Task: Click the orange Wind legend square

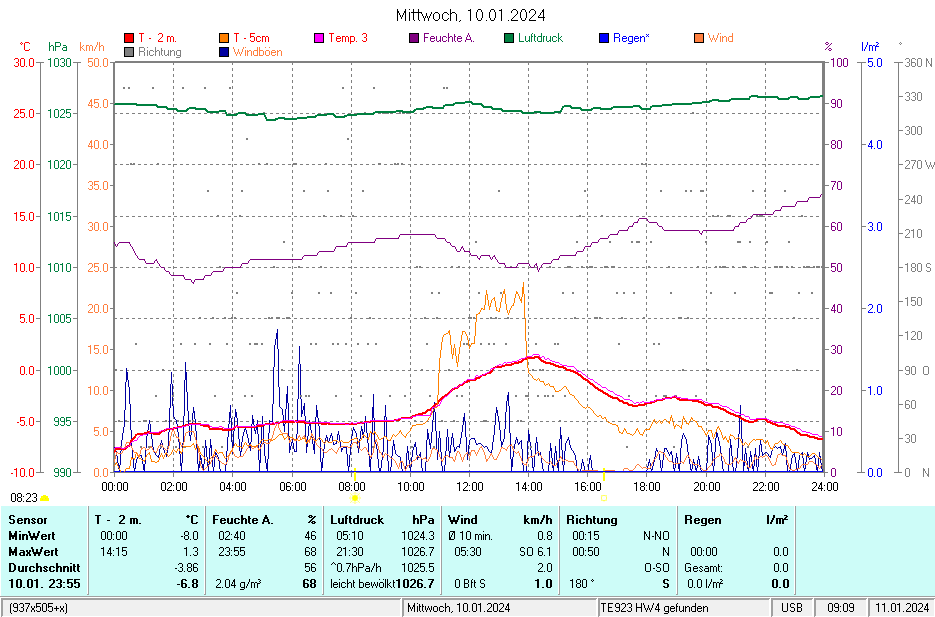Action: click(699, 38)
